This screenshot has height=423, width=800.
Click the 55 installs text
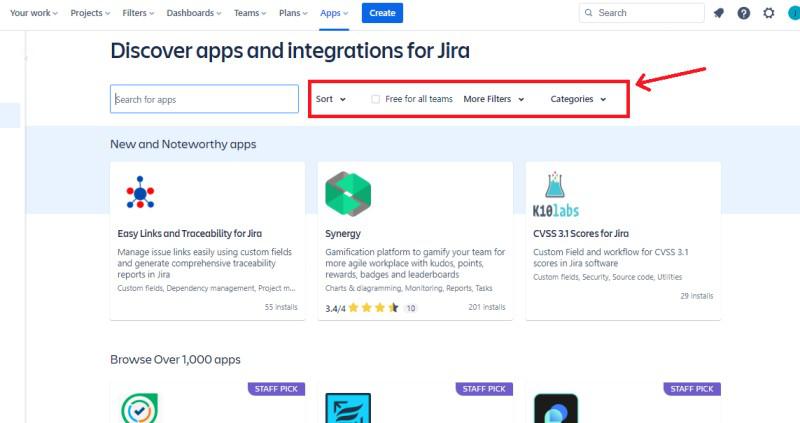click(281, 307)
